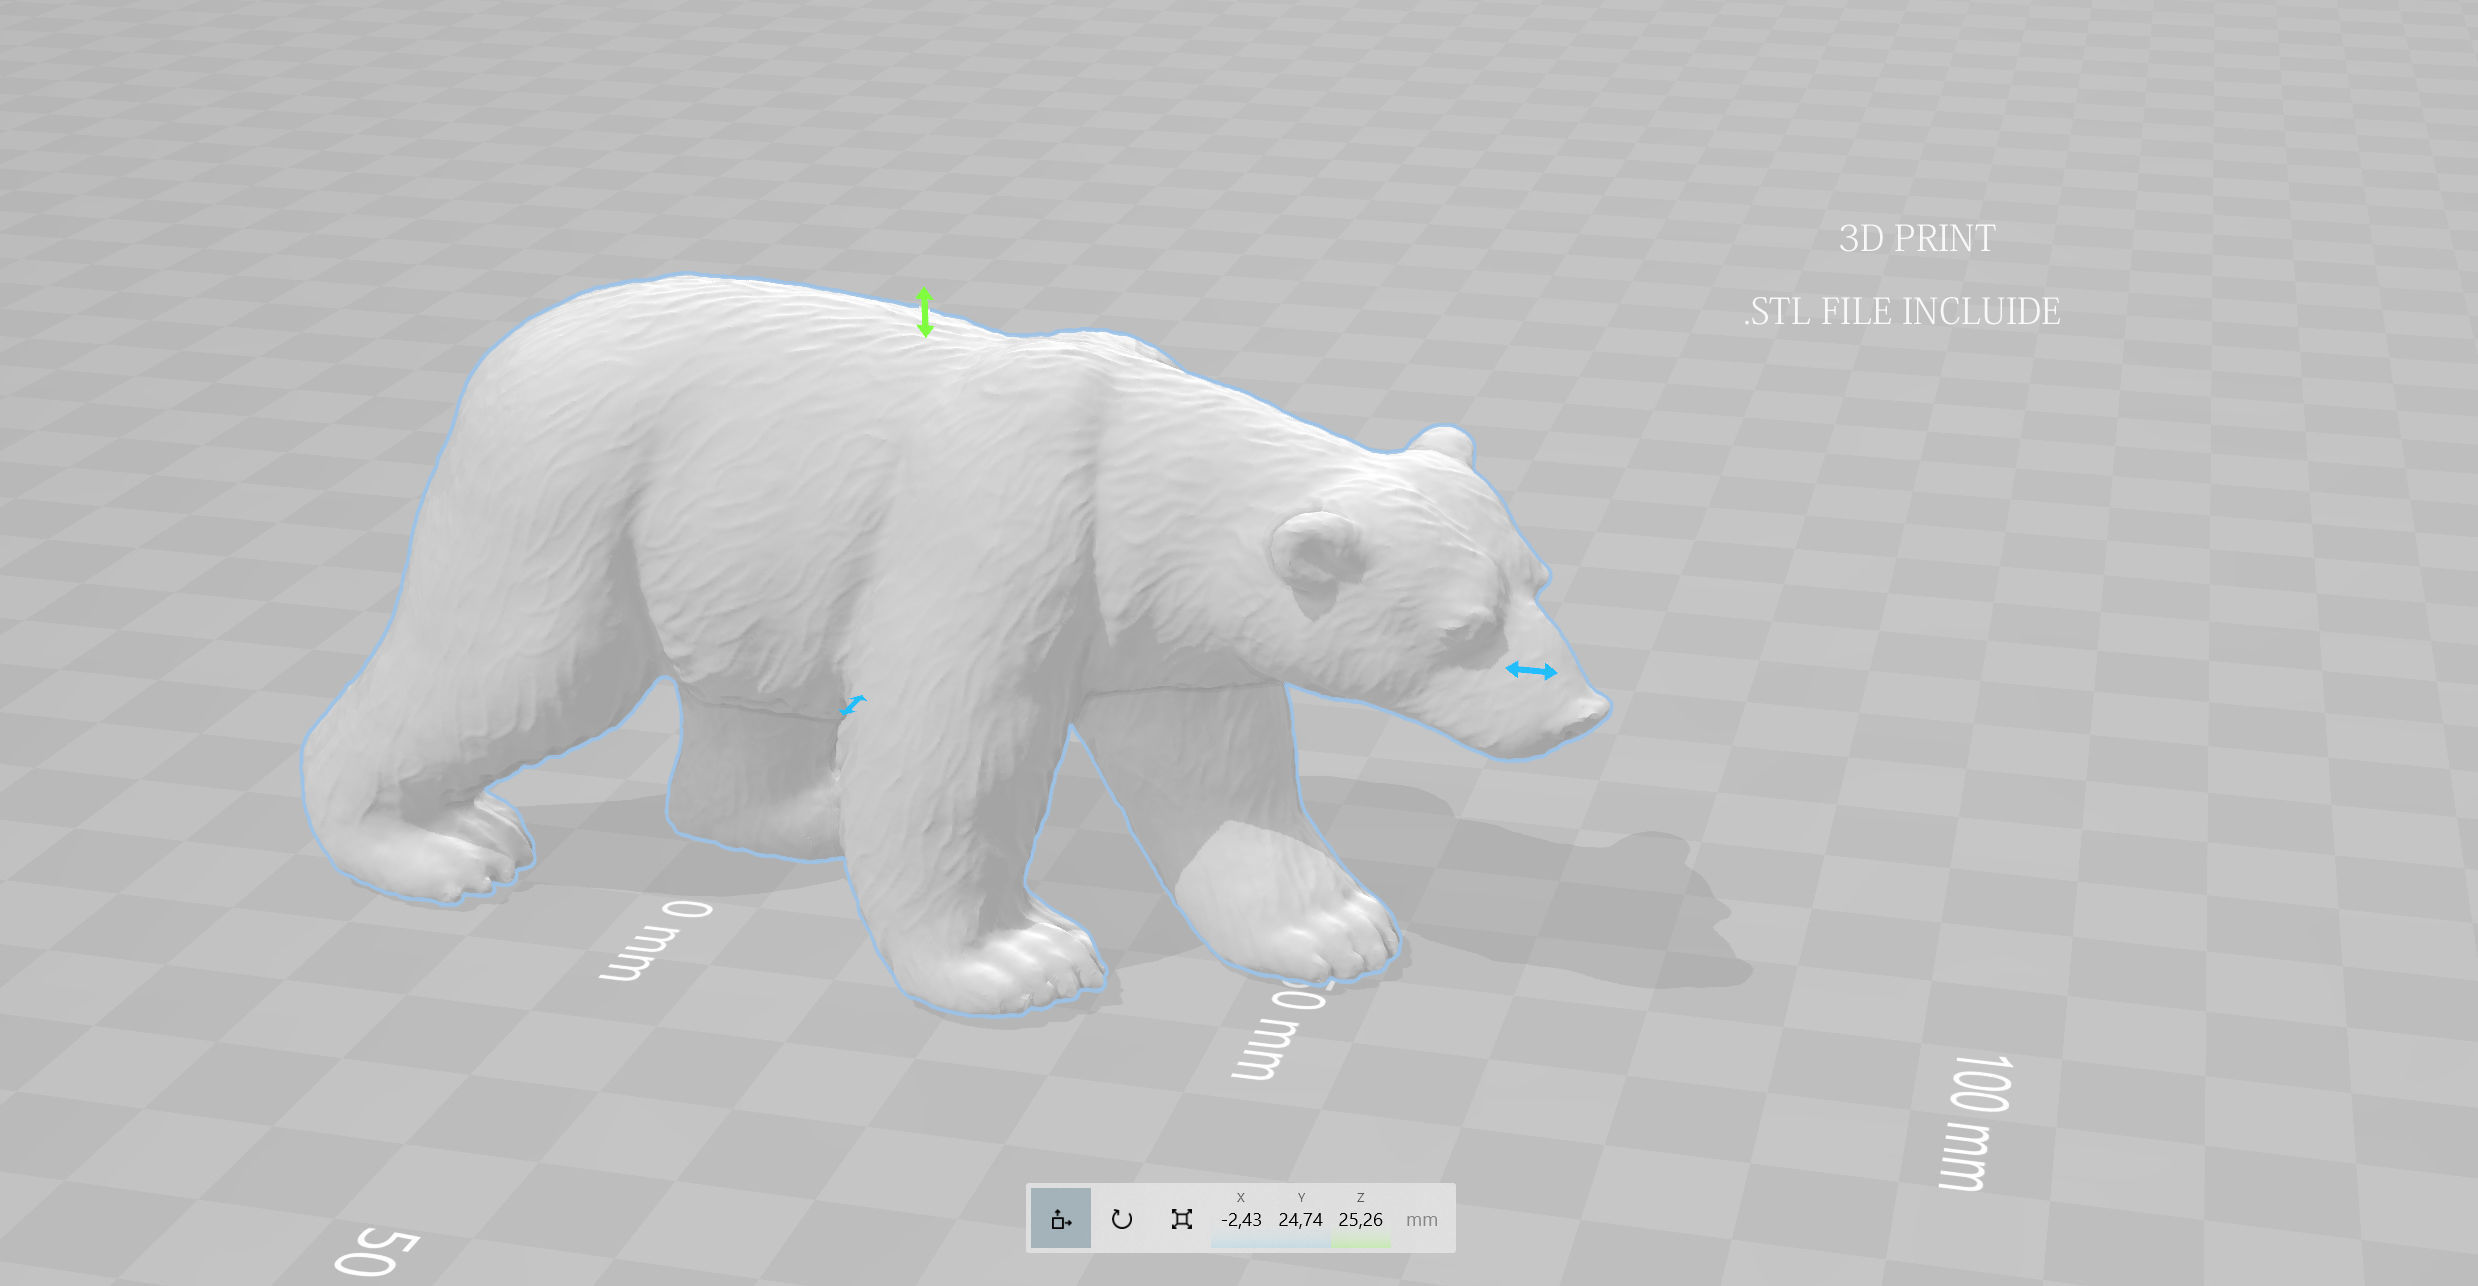2478x1286 pixels.
Task: Click the 100 mm grid label
Action: click(x=1974, y=1121)
